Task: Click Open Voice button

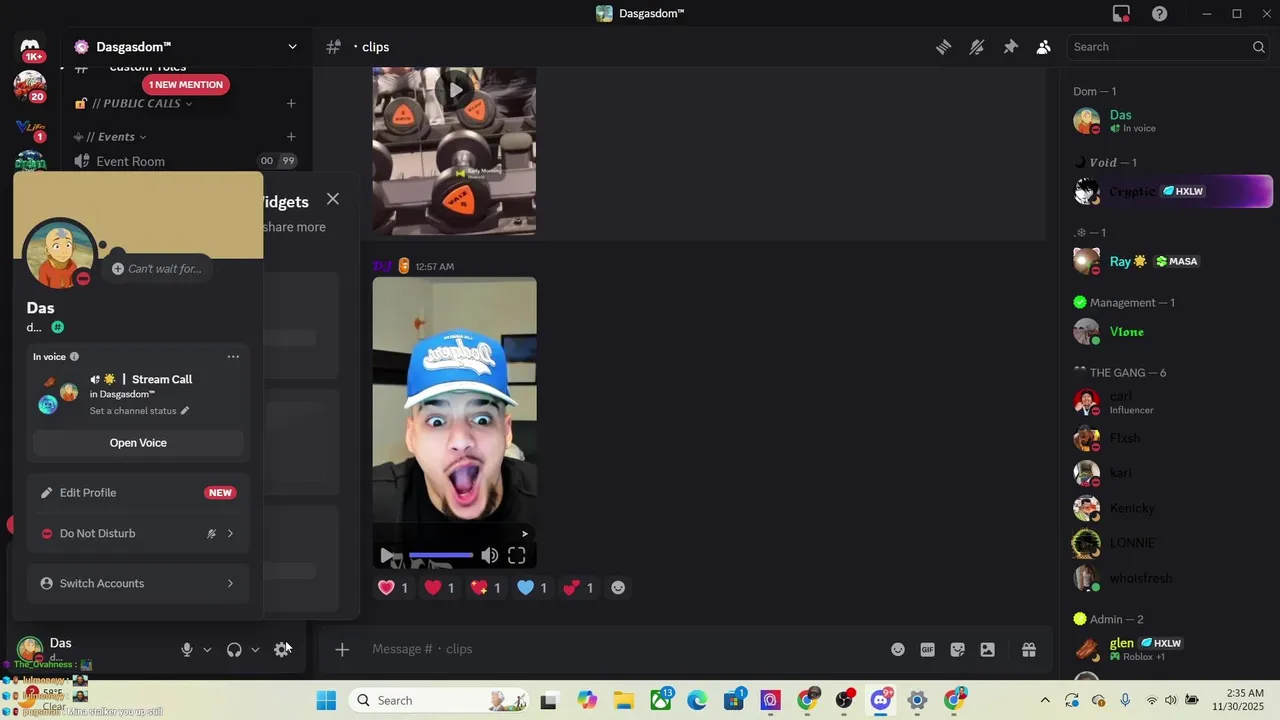Action: (138, 443)
